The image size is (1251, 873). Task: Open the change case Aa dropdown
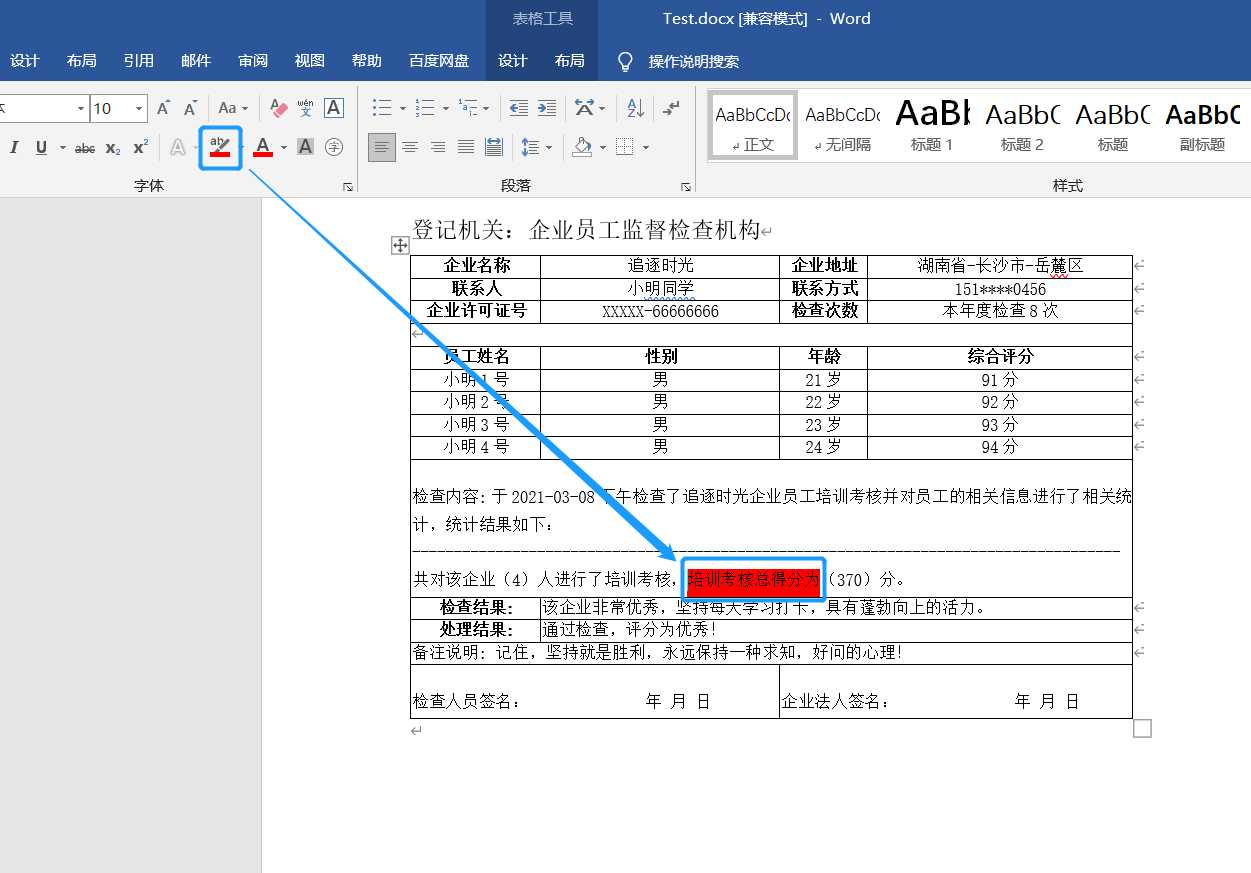click(x=233, y=108)
